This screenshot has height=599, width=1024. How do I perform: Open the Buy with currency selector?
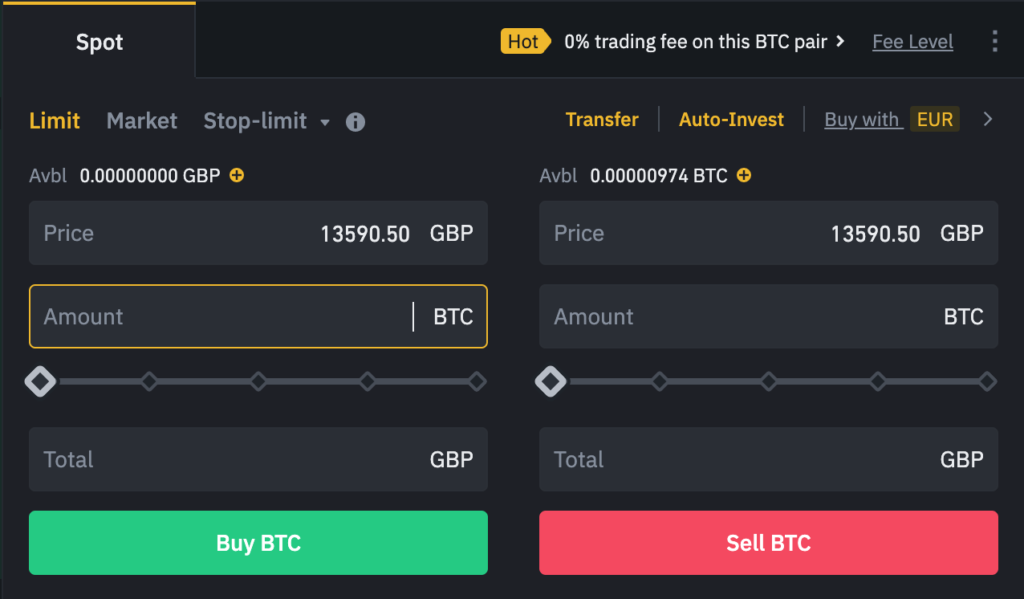click(x=862, y=119)
